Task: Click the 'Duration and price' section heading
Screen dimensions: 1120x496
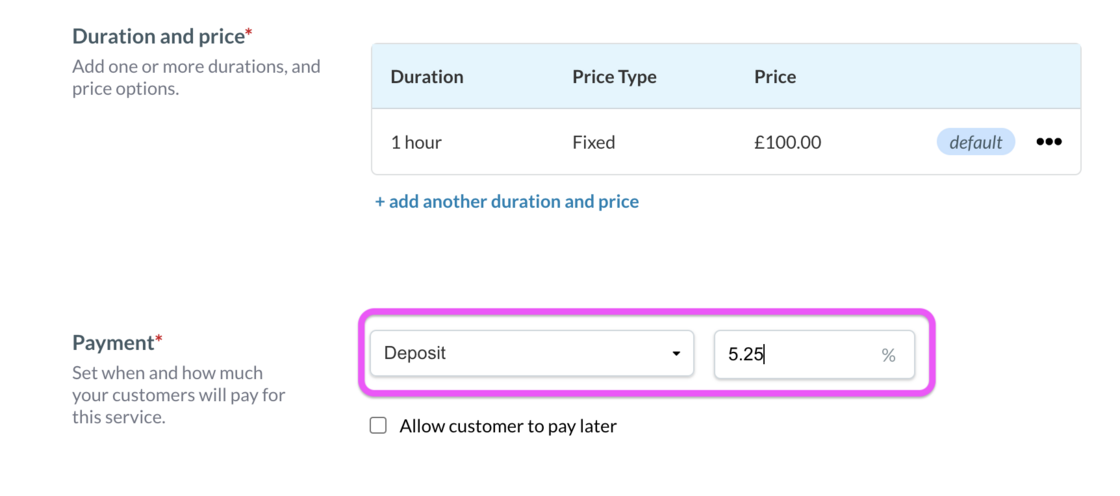Action: click(x=158, y=36)
